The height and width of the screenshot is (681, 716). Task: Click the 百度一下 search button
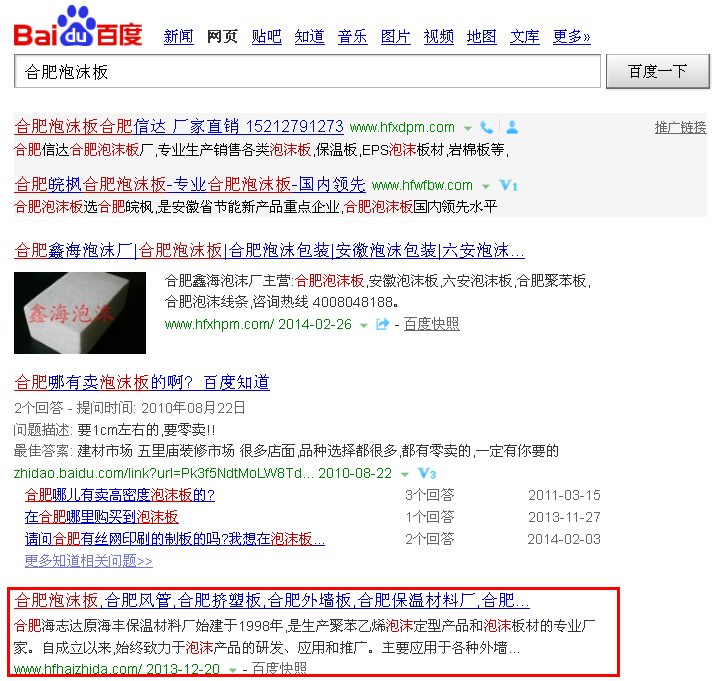(x=658, y=71)
